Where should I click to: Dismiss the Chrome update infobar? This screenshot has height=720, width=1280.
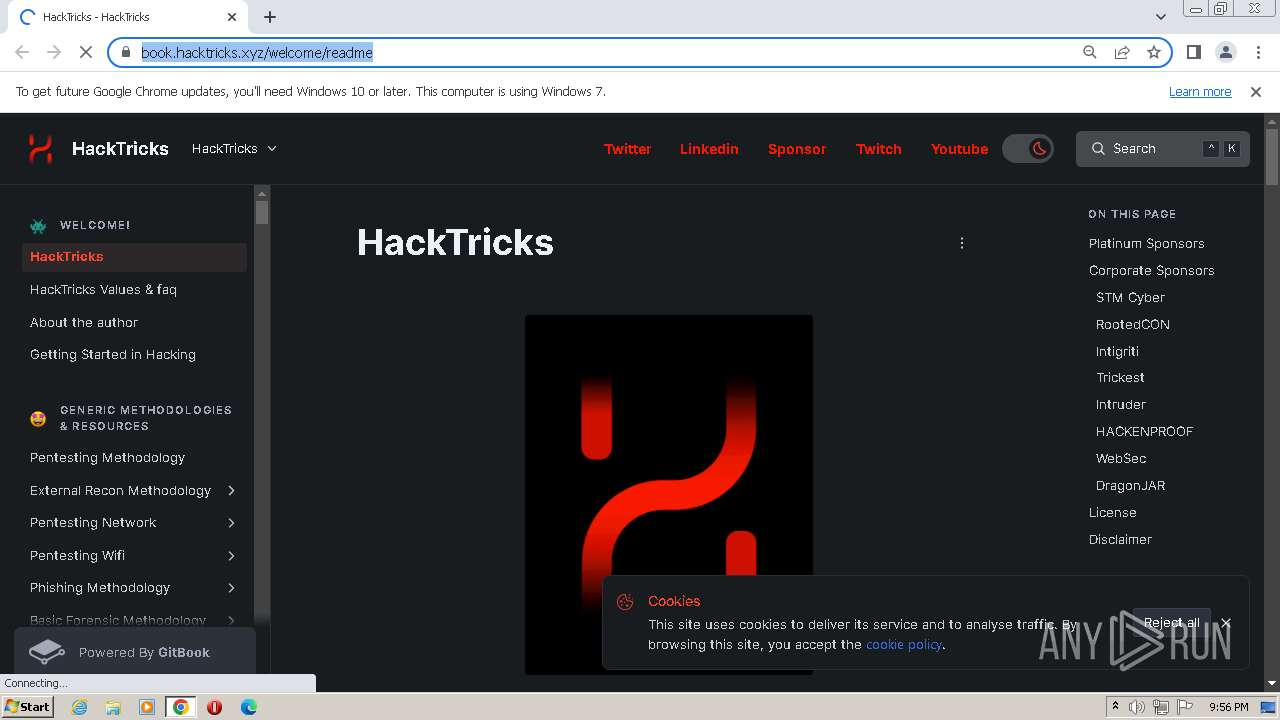pyautogui.click(x=1256, y=92)
